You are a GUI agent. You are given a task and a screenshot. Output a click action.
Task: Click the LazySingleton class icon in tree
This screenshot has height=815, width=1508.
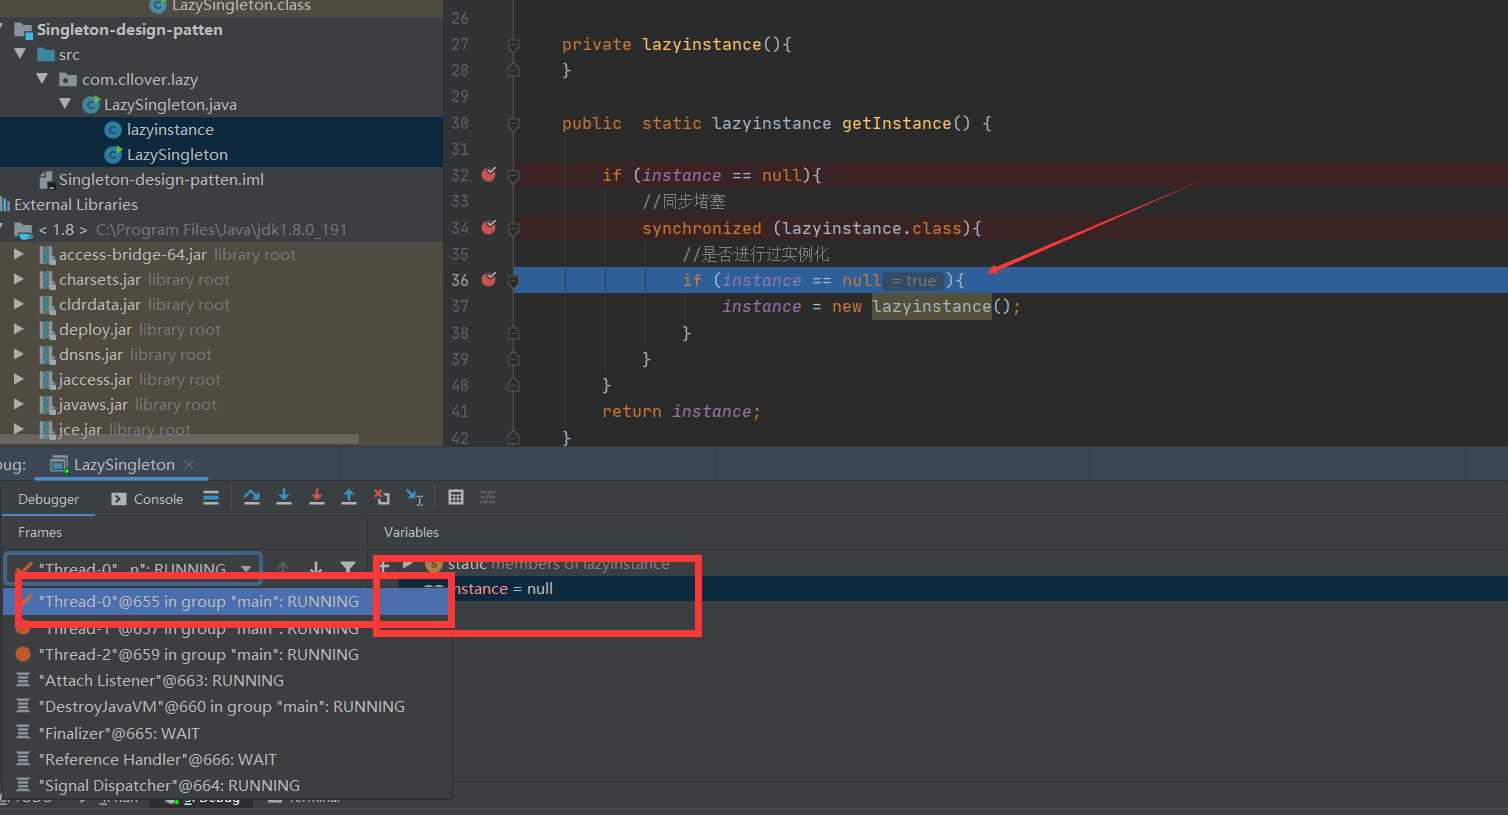(x=113, y=155)
